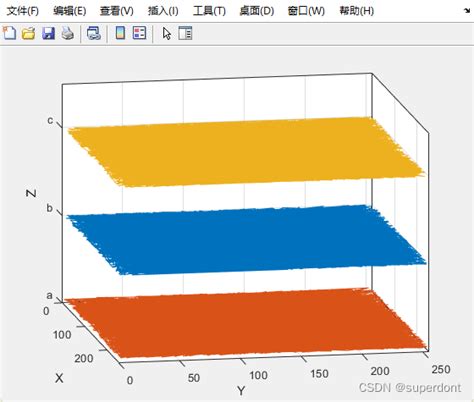The image size is (474, 402).
Task: Print the figure using the printer icon
Action: 68,33
